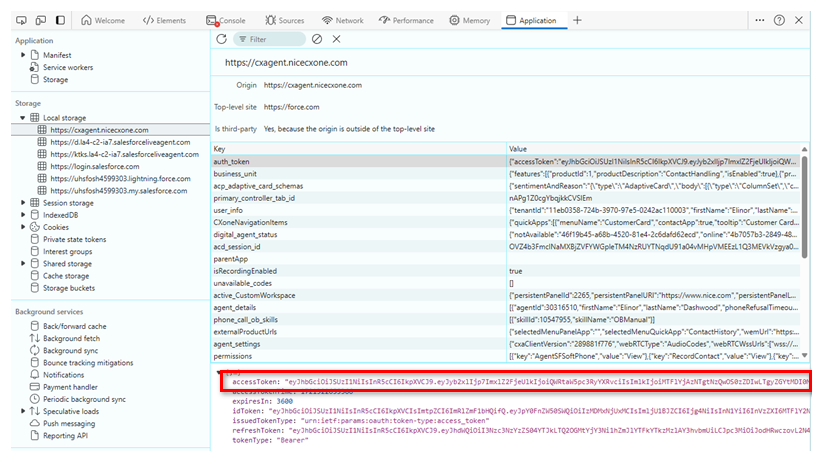
Task: Open Back/forward cache service
Action: (75, 326)
